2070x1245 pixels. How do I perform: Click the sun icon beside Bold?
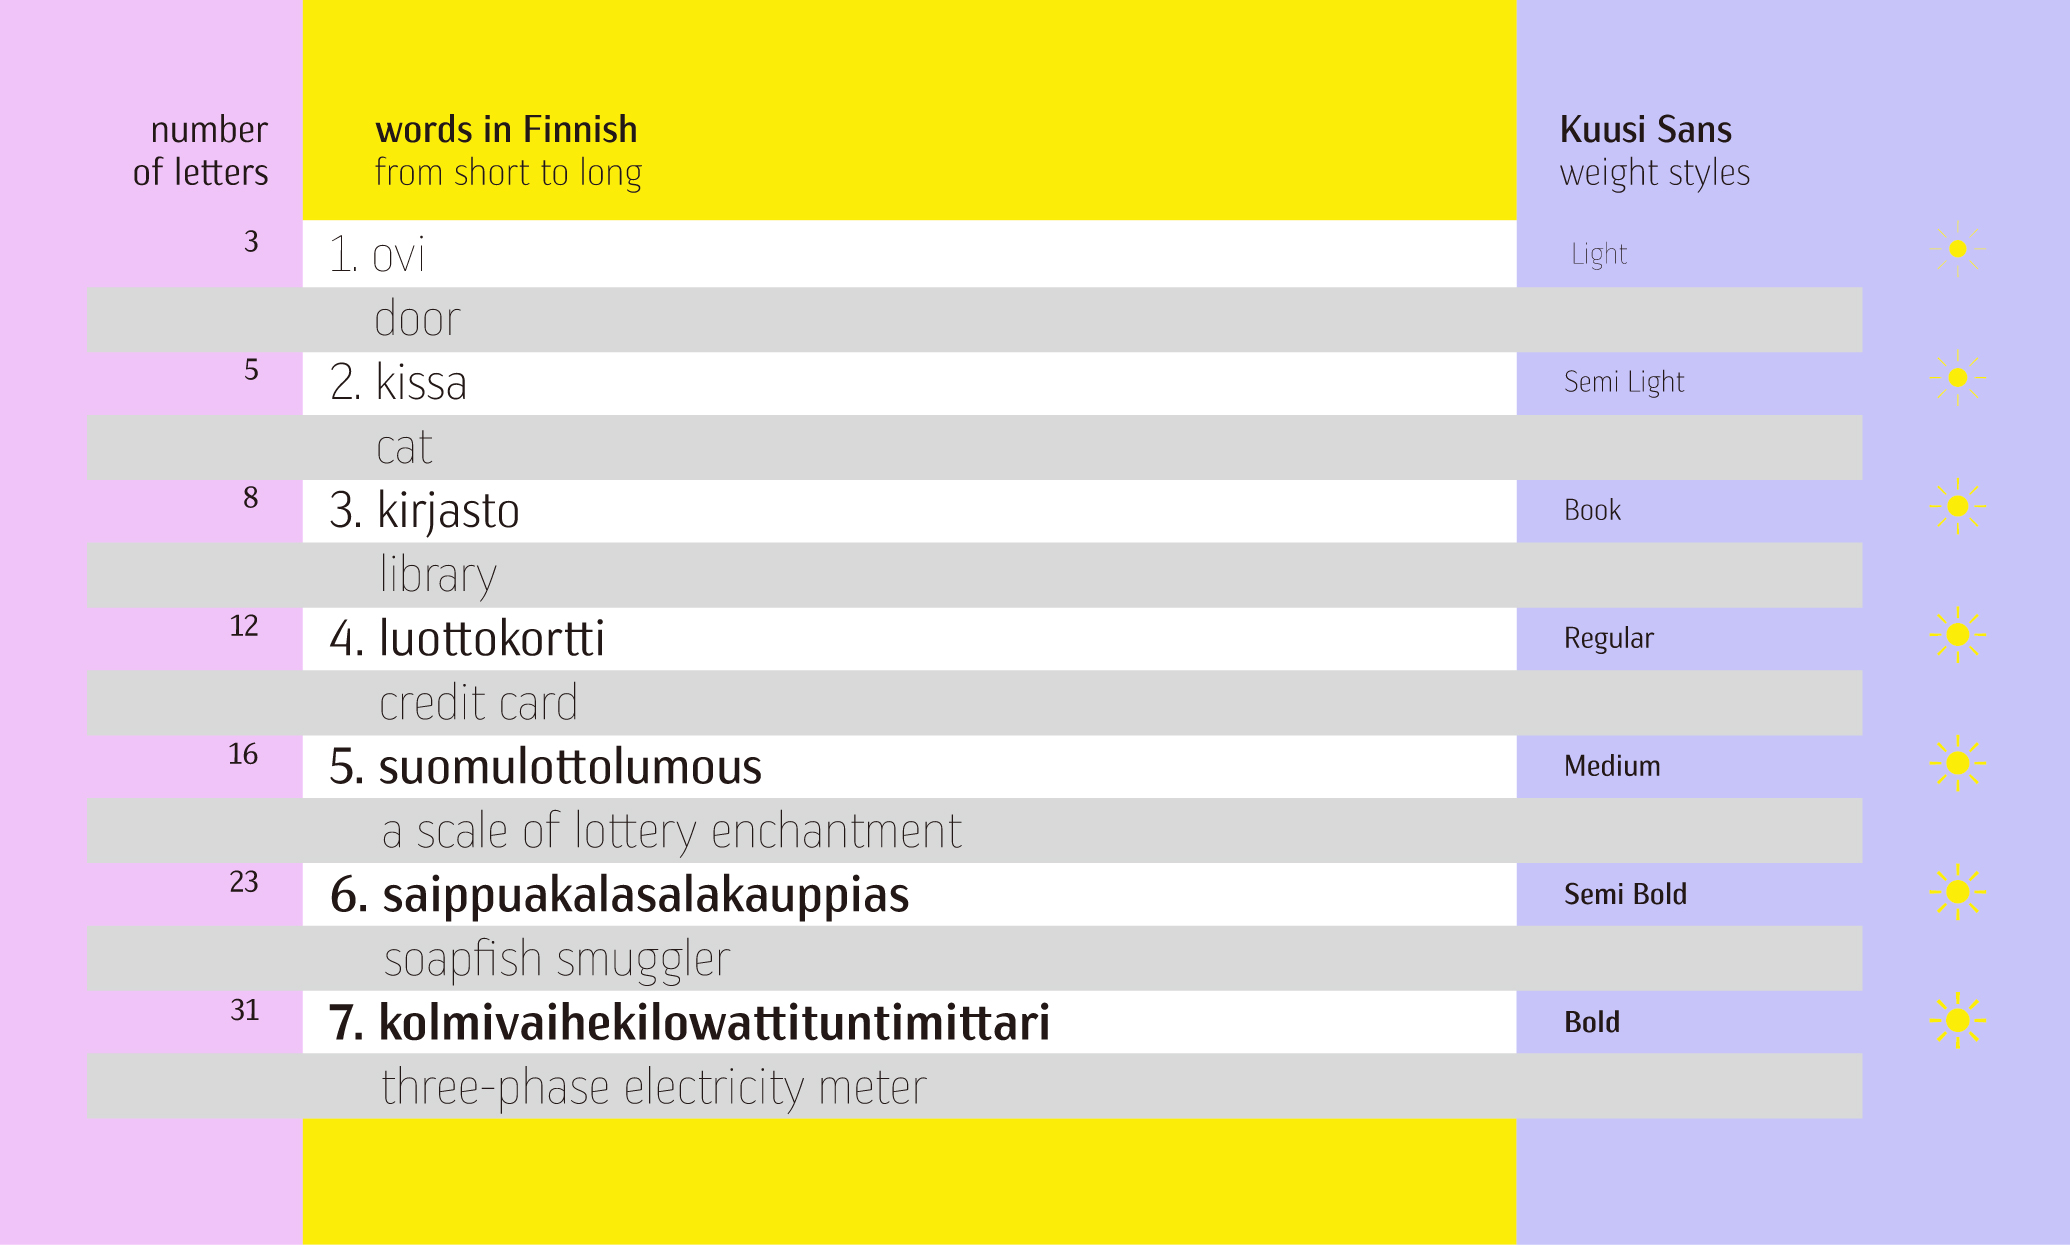click(x=1958, y=1020)
